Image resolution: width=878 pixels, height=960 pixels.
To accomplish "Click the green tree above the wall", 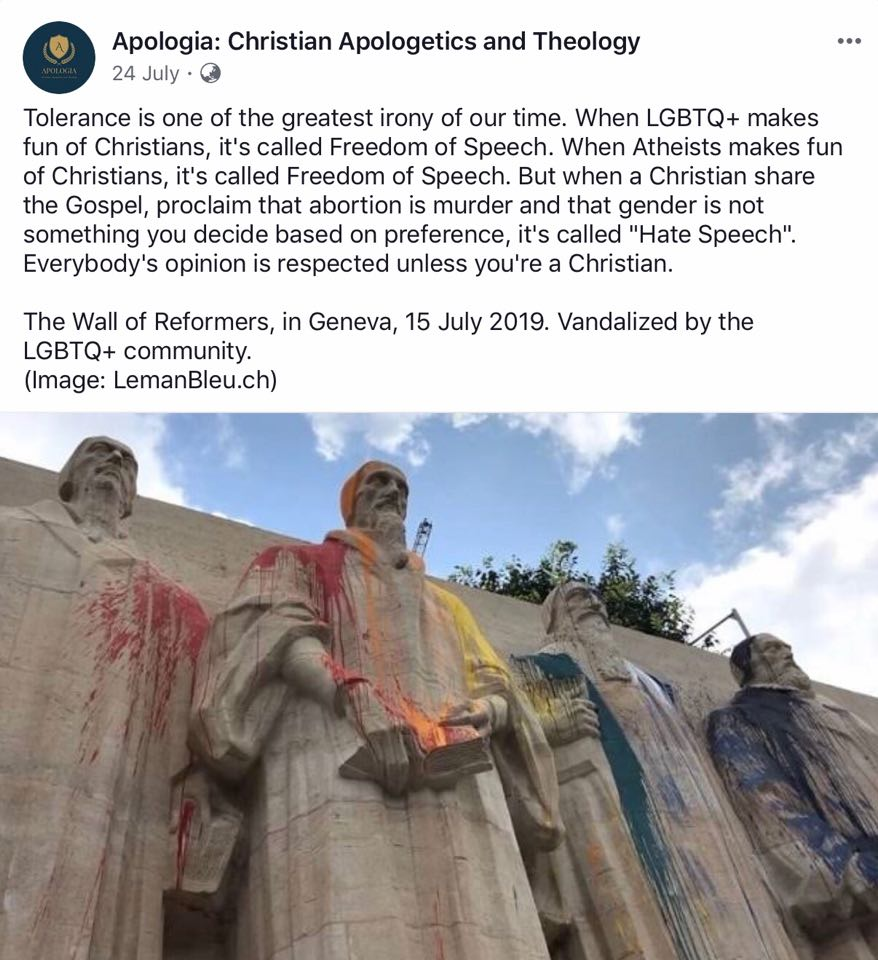I will (582, 588).
